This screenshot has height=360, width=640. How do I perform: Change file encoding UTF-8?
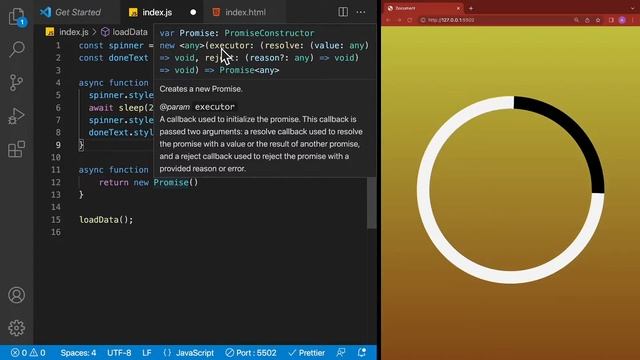[x=119, y=353]
